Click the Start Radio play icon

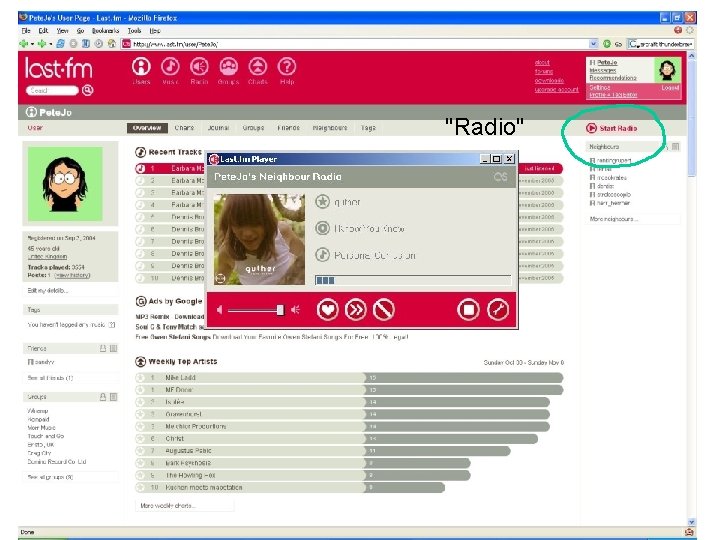tap(591, 128)
